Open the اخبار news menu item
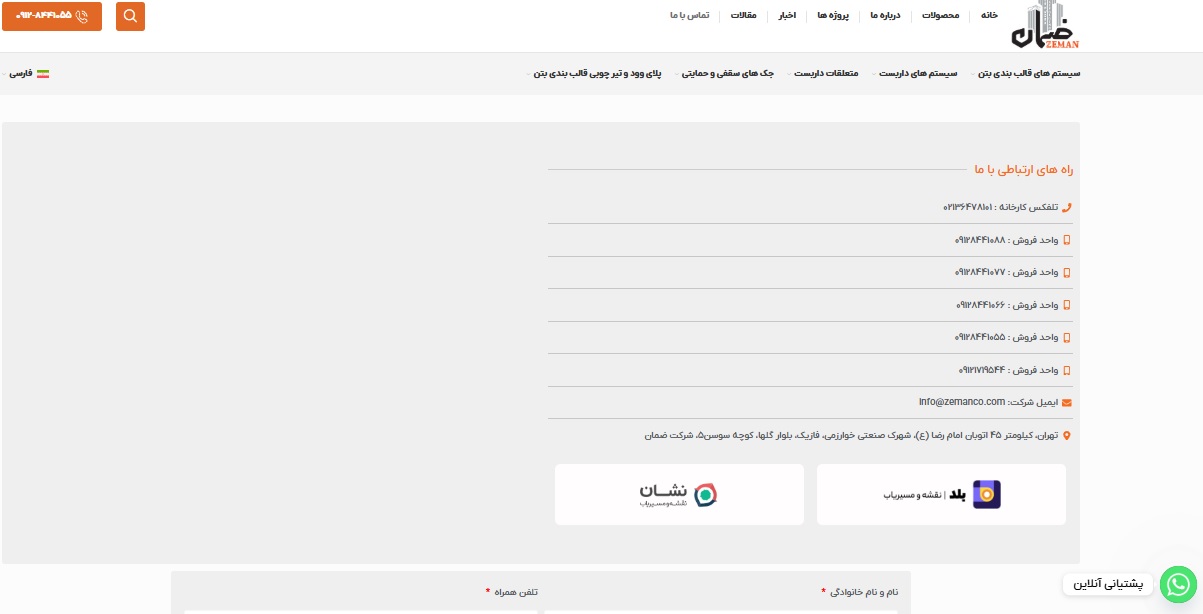 pos(787,15)
